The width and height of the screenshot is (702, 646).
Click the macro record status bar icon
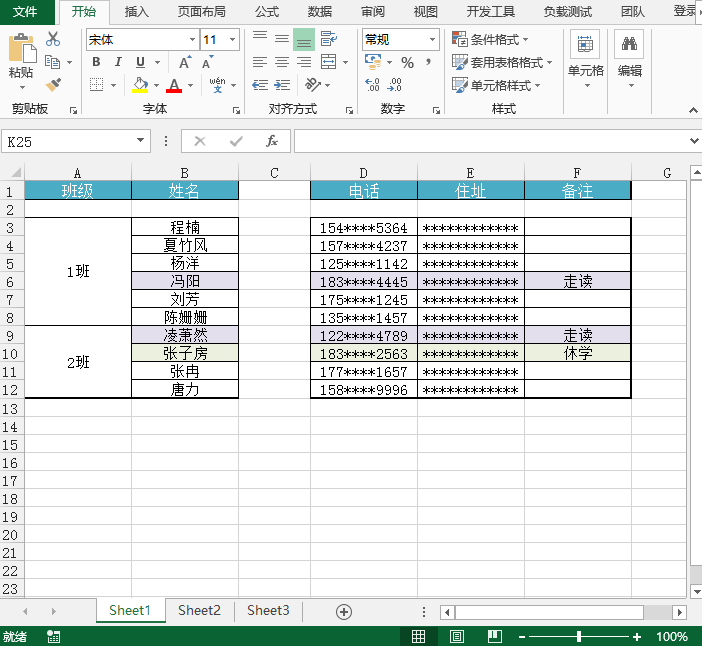tap(53, 636)
